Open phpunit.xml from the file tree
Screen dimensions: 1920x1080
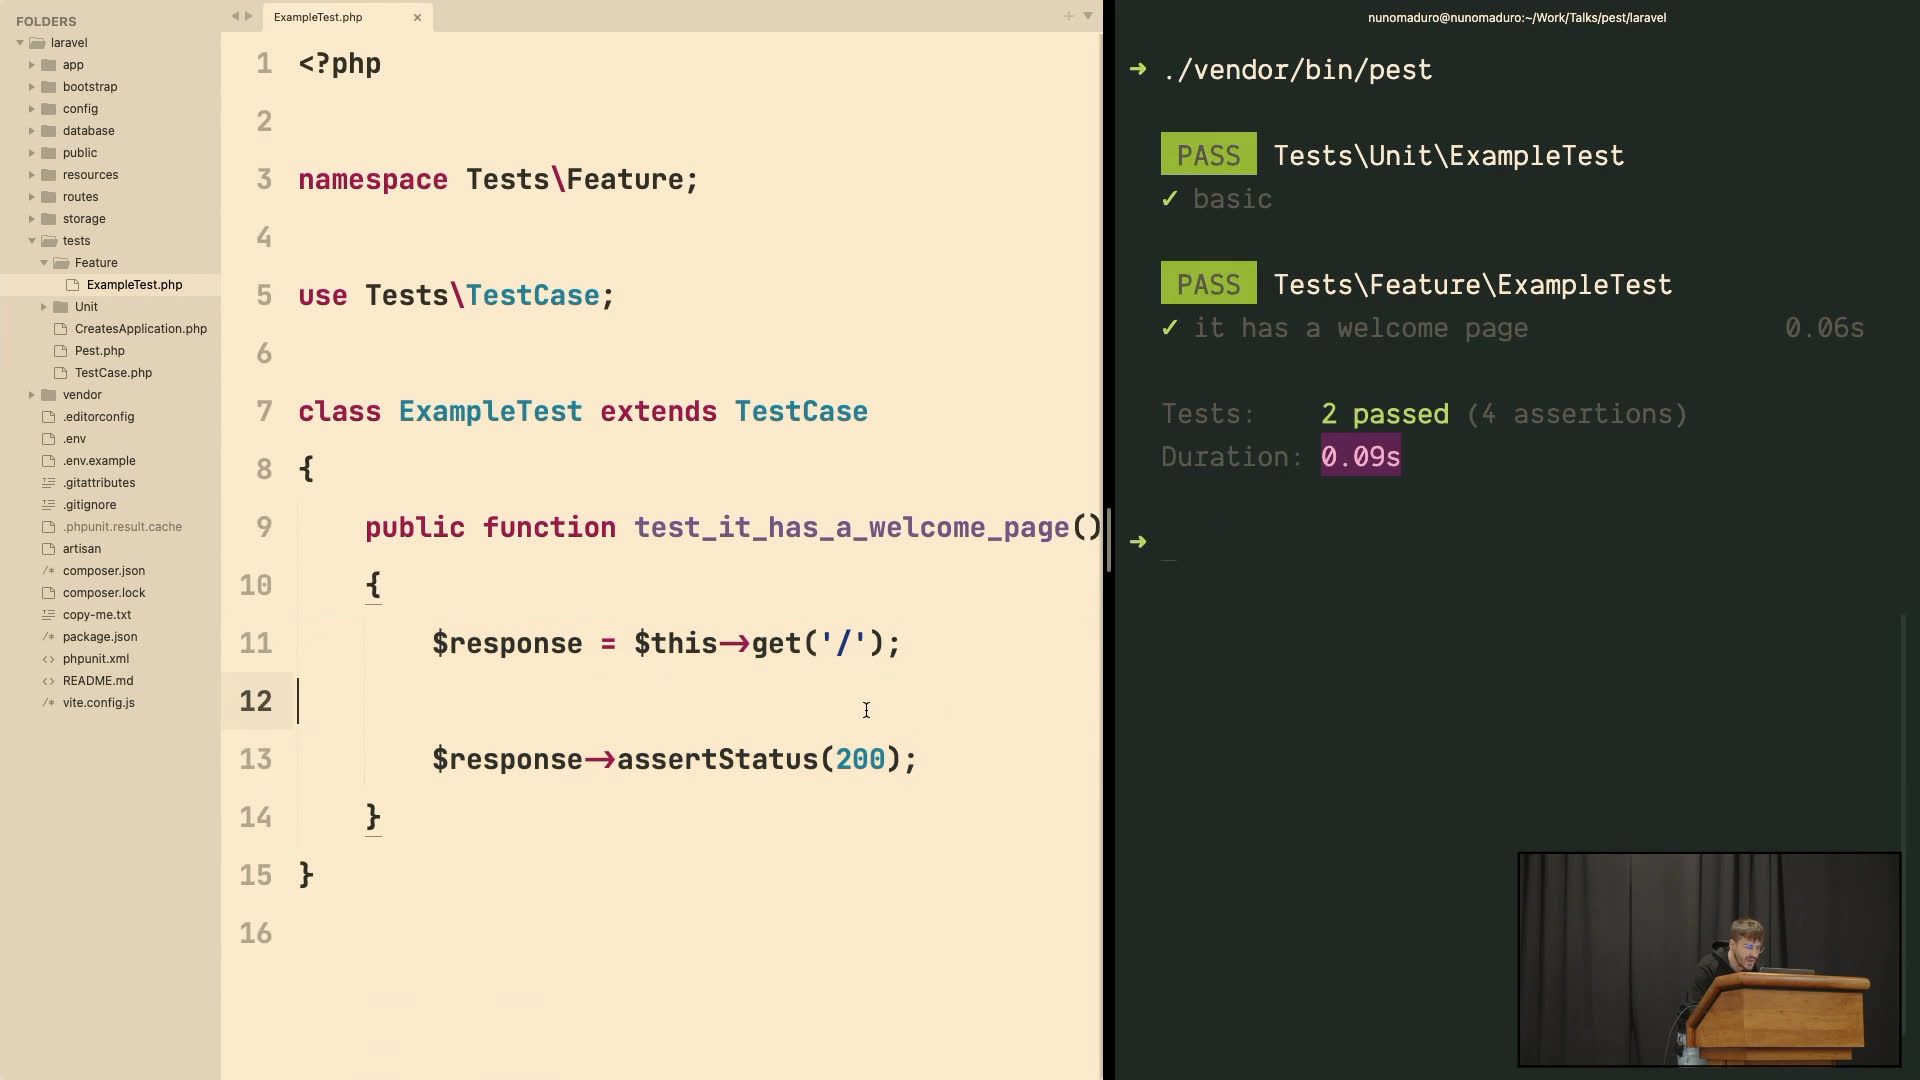click(x=95, y=659)
